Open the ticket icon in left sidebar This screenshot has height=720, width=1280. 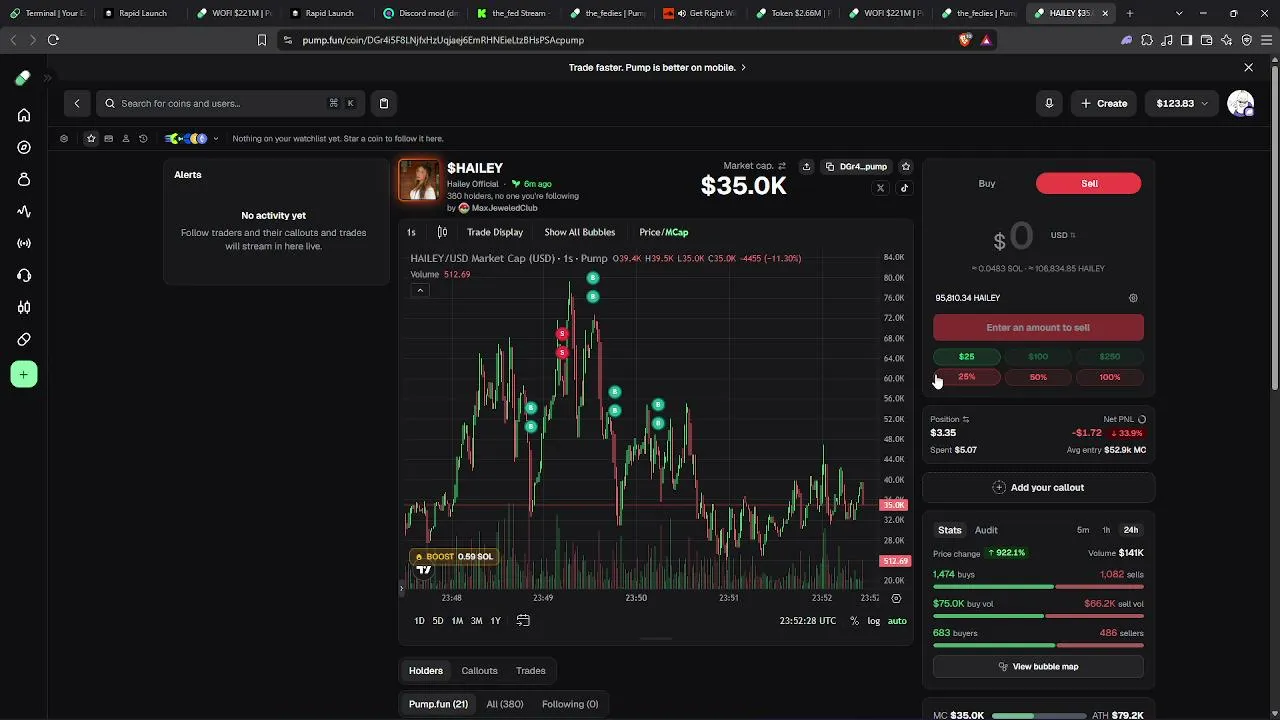(x=24, y=339)
